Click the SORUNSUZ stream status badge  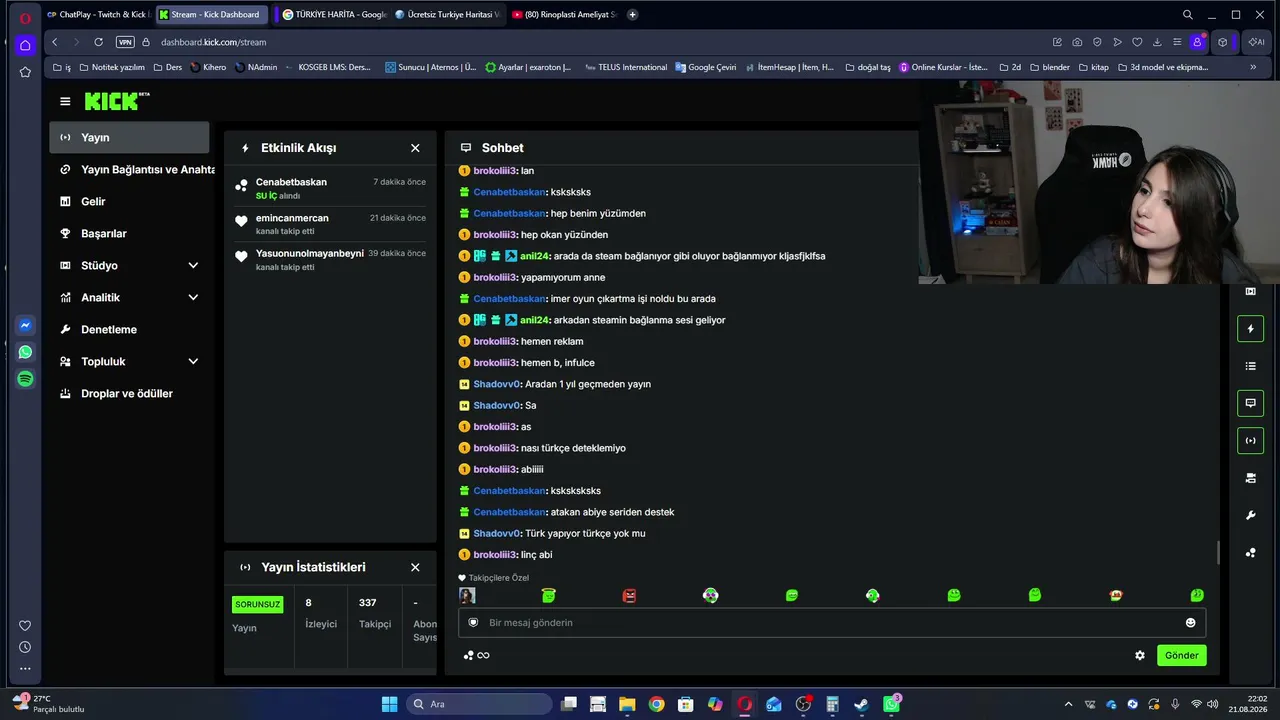[x=258, y=604]
